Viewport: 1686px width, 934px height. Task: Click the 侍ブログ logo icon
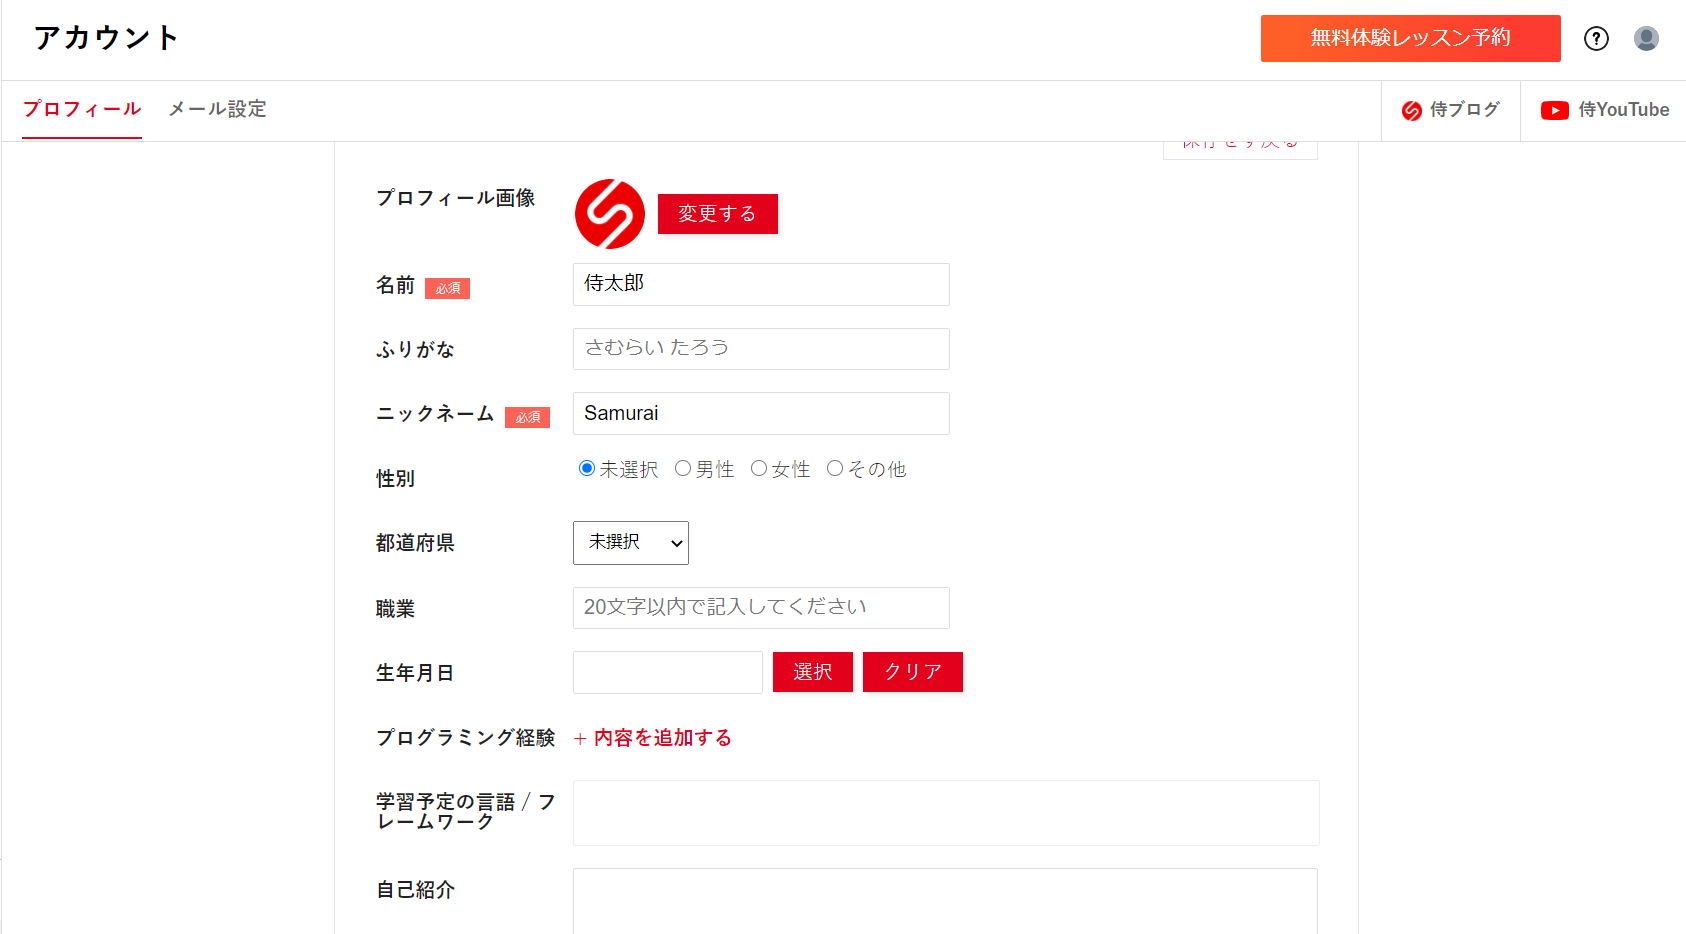coord(1411,110)
